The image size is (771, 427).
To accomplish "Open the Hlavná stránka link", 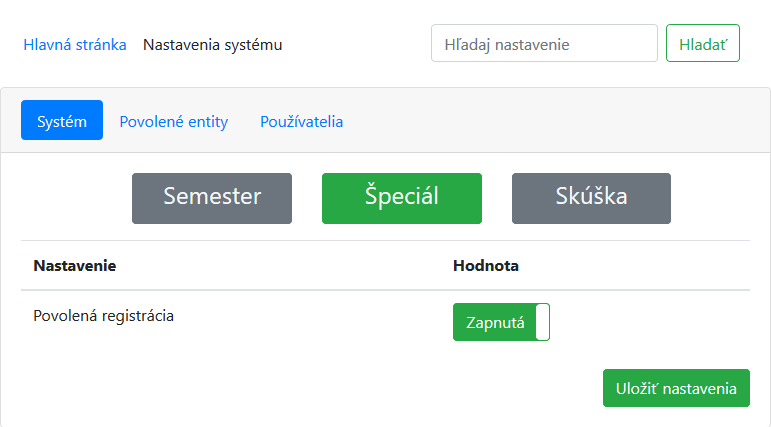I will tap(75, 45).
